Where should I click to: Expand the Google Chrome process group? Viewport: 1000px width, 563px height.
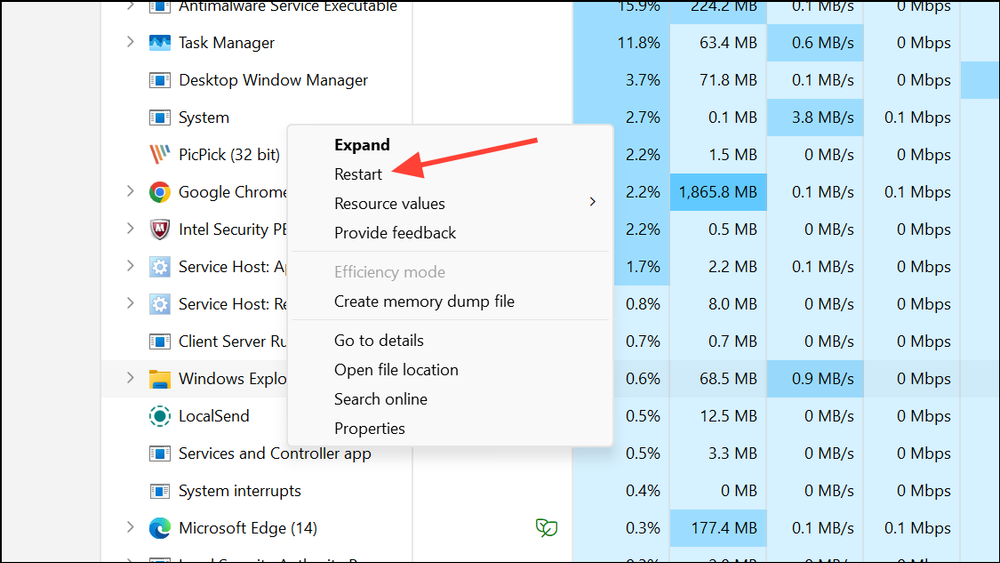click(x=130, y=191)
